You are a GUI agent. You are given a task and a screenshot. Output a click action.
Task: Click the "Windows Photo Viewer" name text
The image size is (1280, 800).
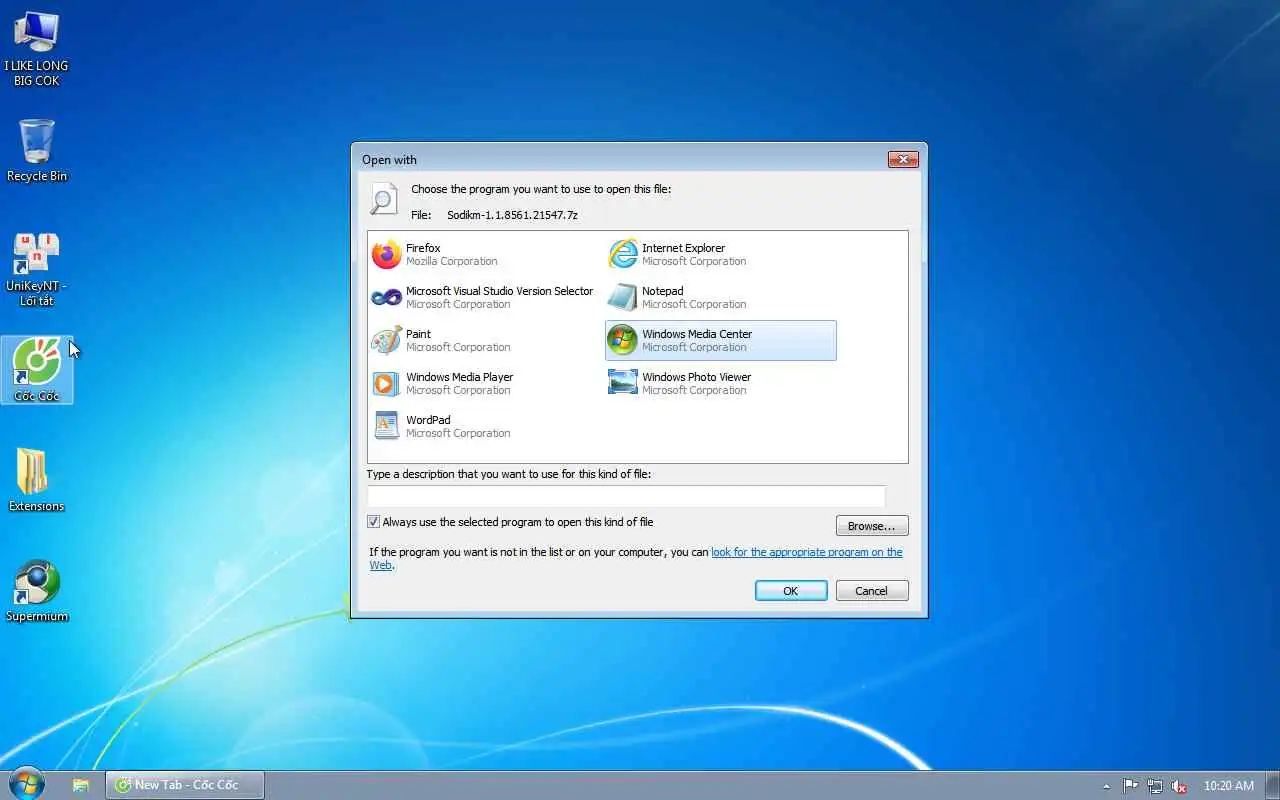[696, 377]
